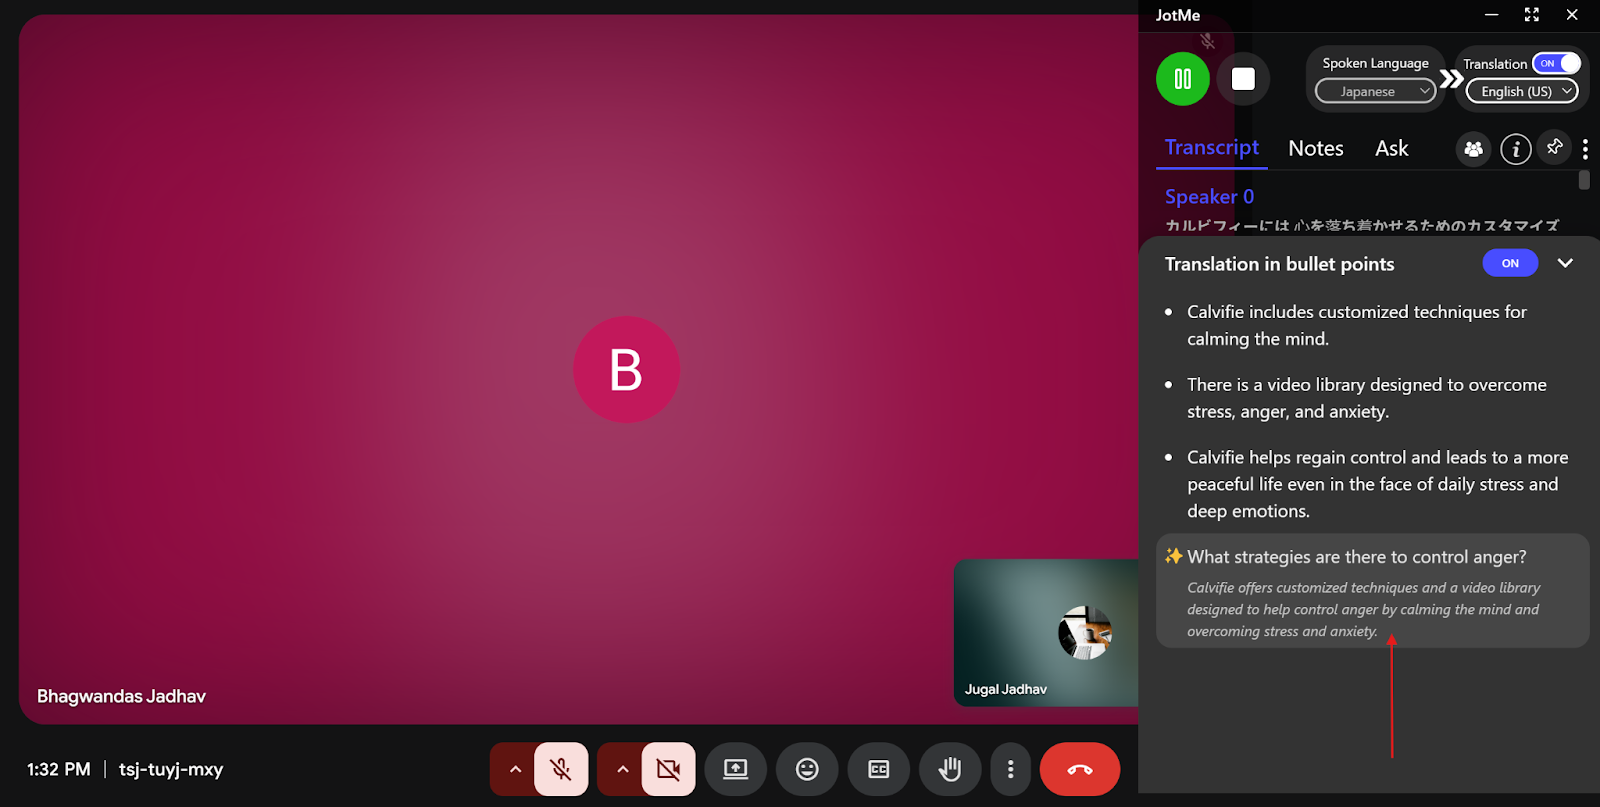This screenshot has height=807, width=1600.
Task: Switch to the Transcript tab
Action: pos(1212,148)
